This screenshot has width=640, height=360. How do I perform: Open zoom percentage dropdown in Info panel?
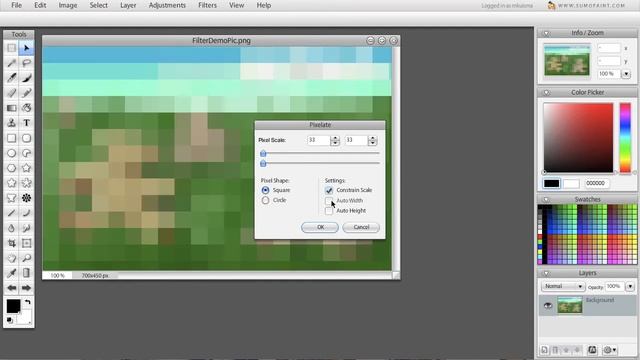pyautogui.click(x=626, y=74)
